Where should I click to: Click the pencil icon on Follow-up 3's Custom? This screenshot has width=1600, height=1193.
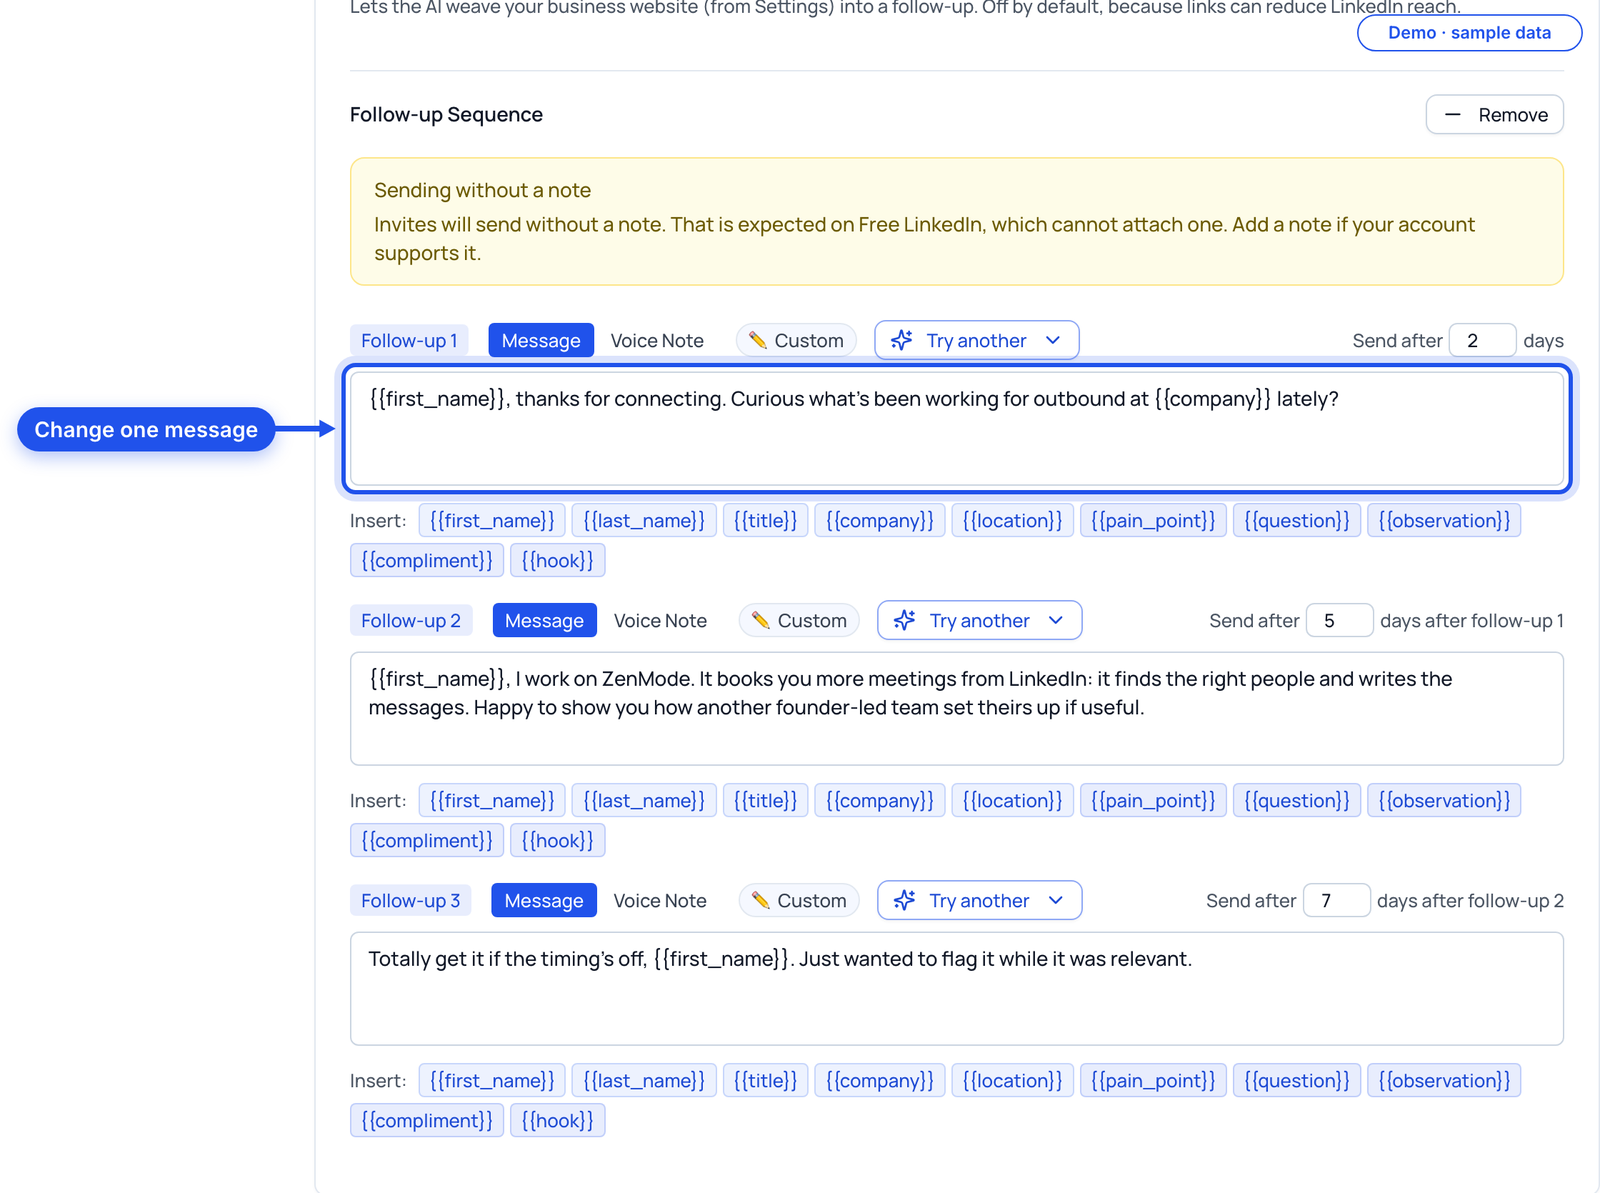761,900
